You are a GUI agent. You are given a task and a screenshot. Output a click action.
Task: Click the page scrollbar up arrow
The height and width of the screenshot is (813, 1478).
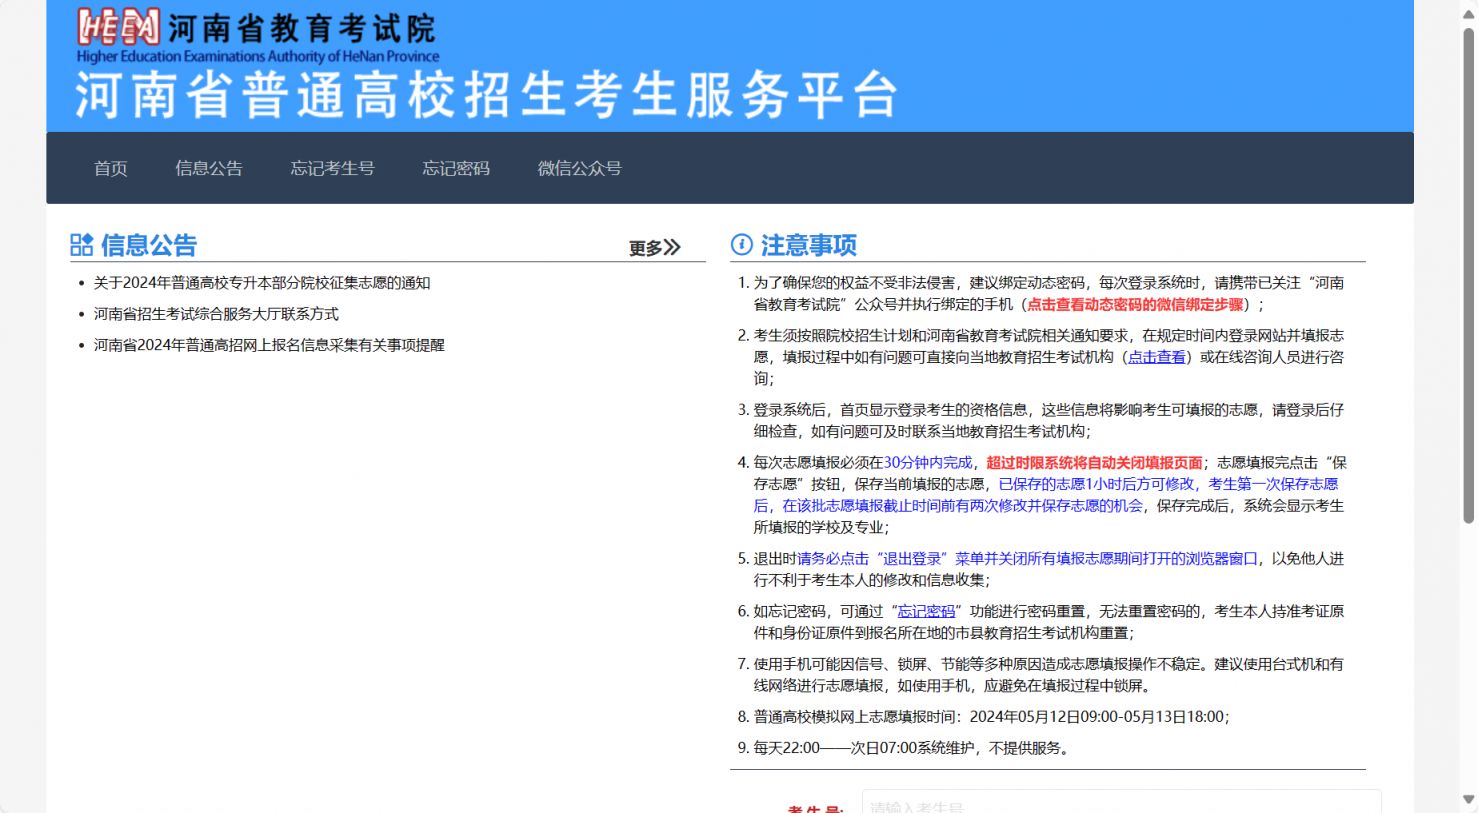point(1468,14)
